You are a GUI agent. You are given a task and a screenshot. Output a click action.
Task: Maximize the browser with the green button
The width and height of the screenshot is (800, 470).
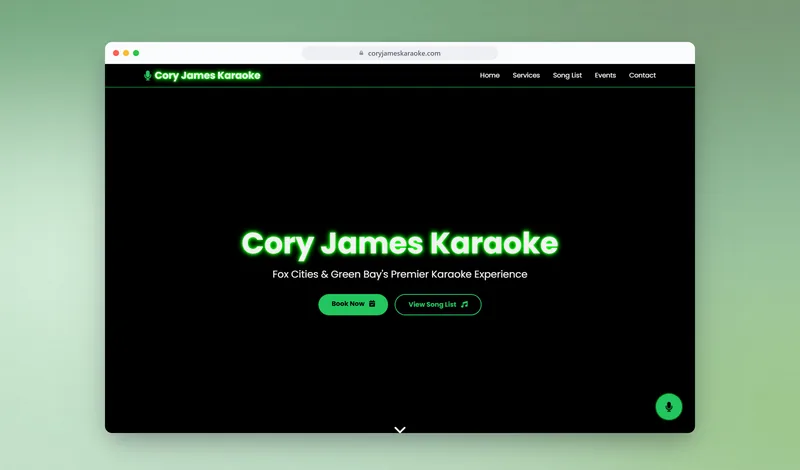click(x=136, y=53)
